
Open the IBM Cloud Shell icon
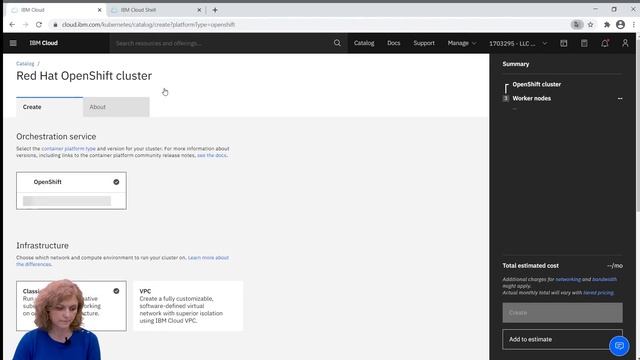tap(564, 43)
